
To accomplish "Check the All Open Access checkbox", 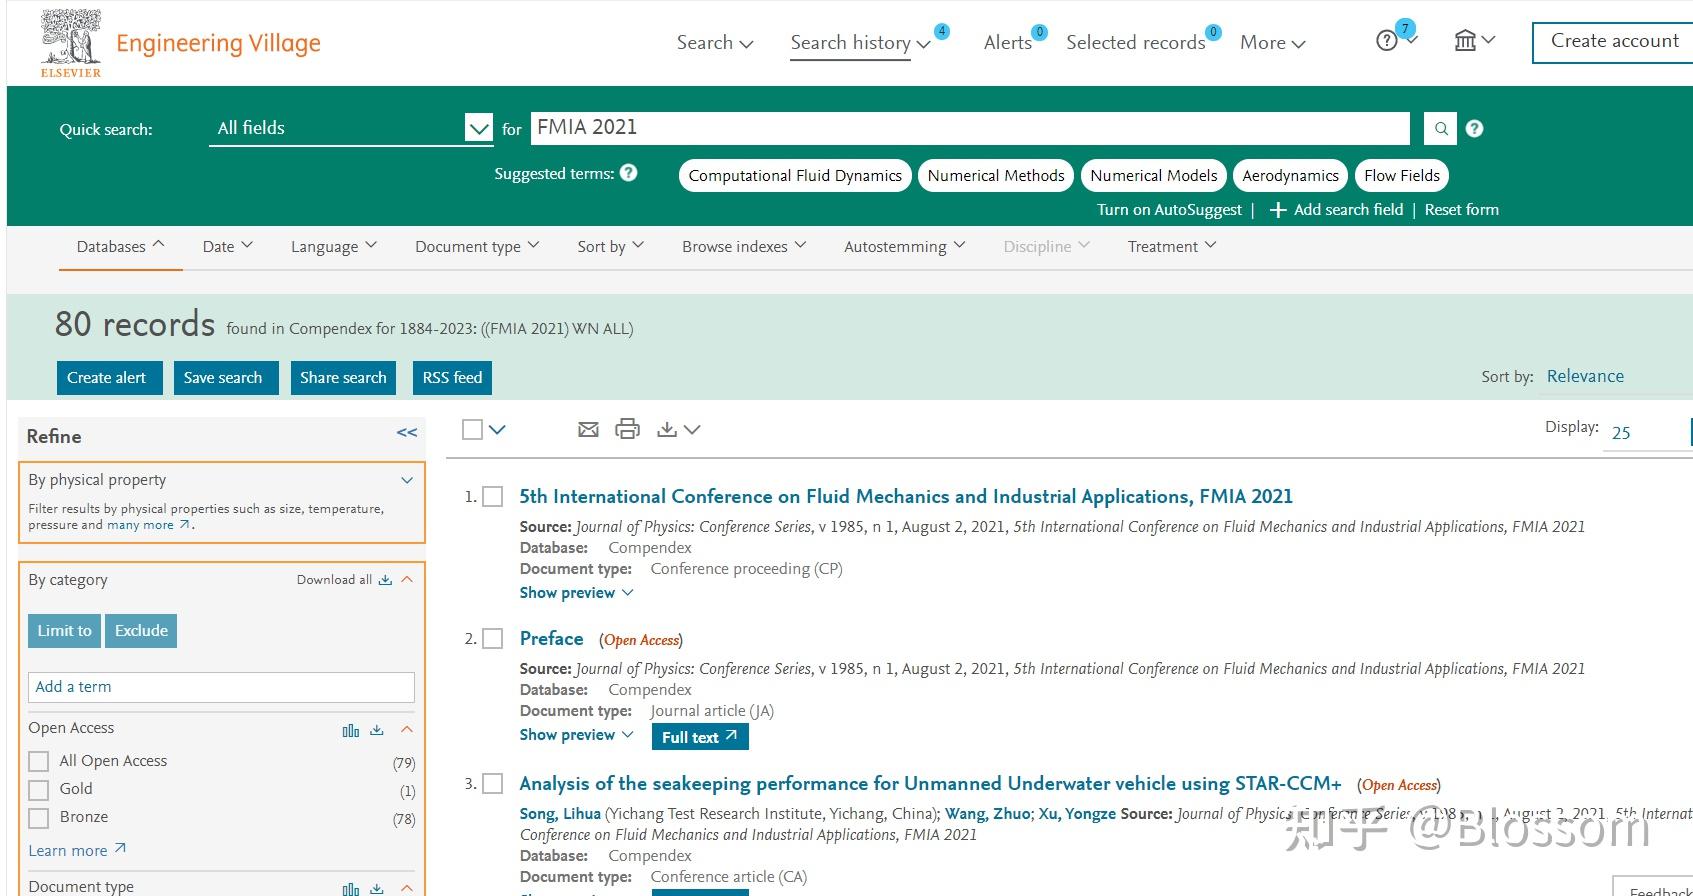I will (39, 761).
